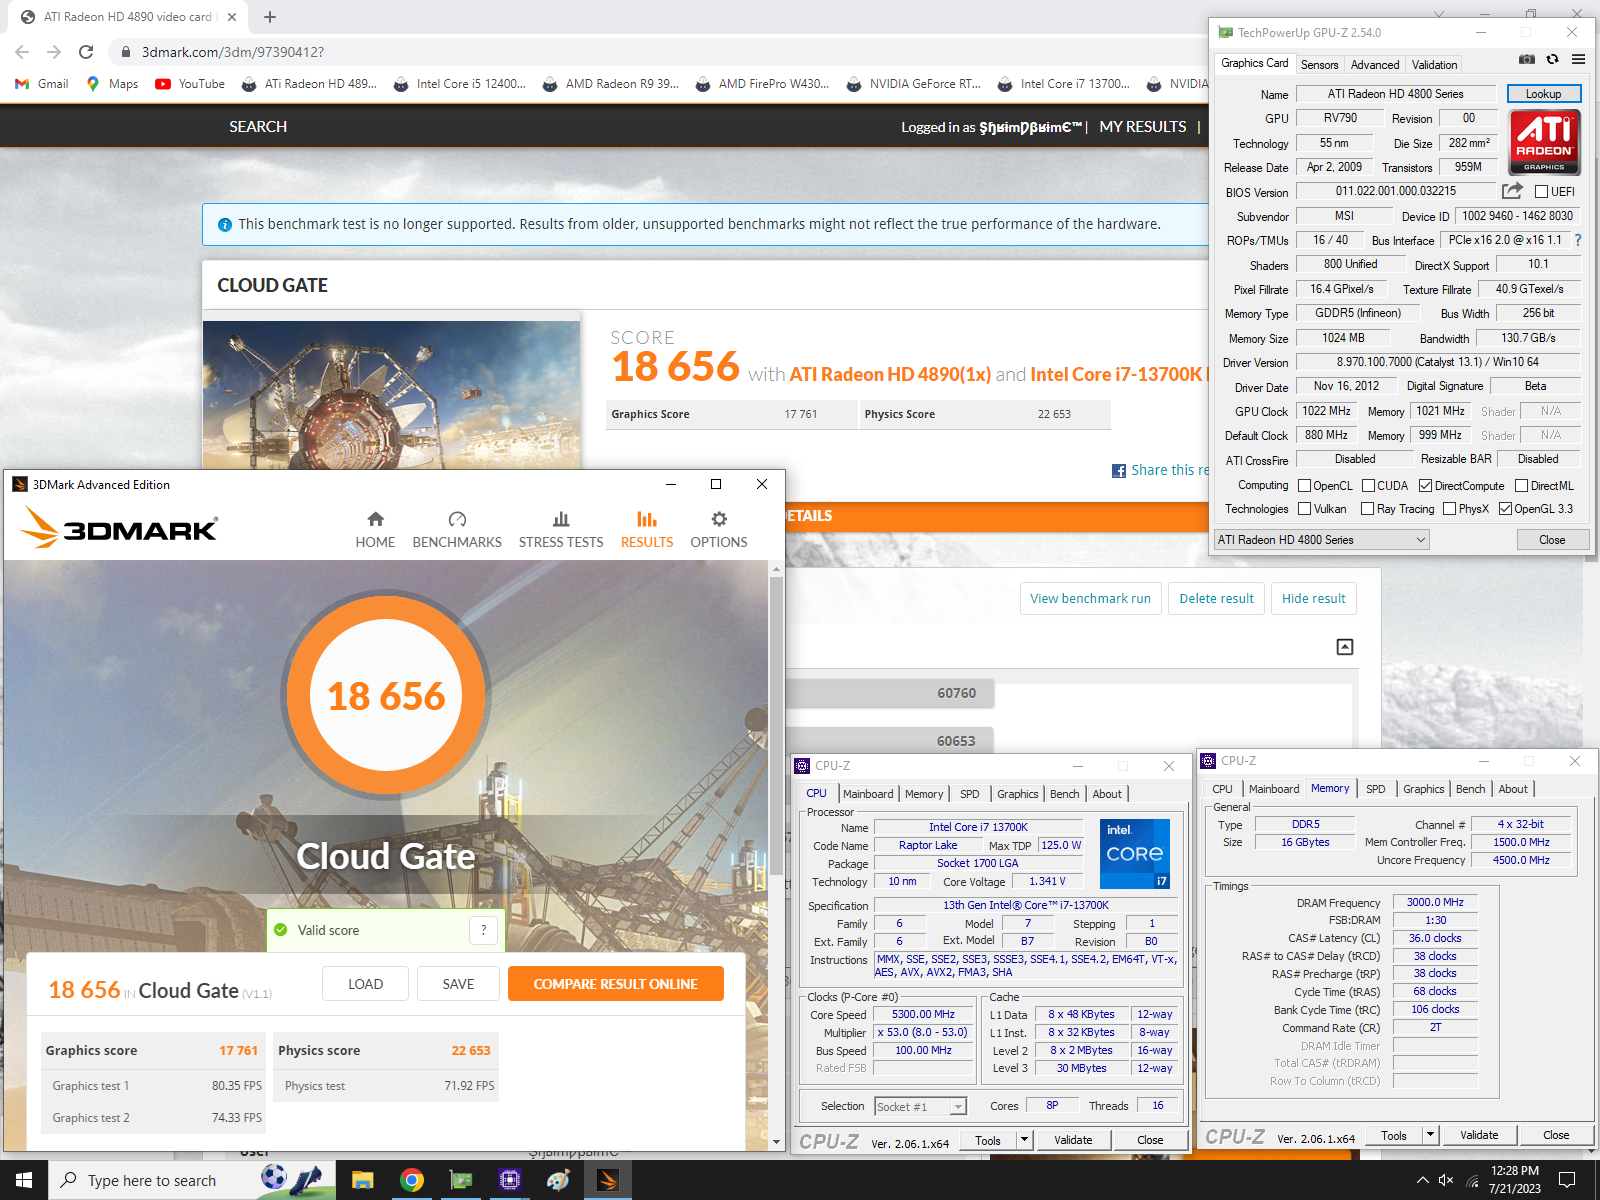Image resolution: width=1600 pixels, height=1200 pixels.
Task: Toggle the Ray Tracing checkbox in GPU-Z
Action: 1368,509
